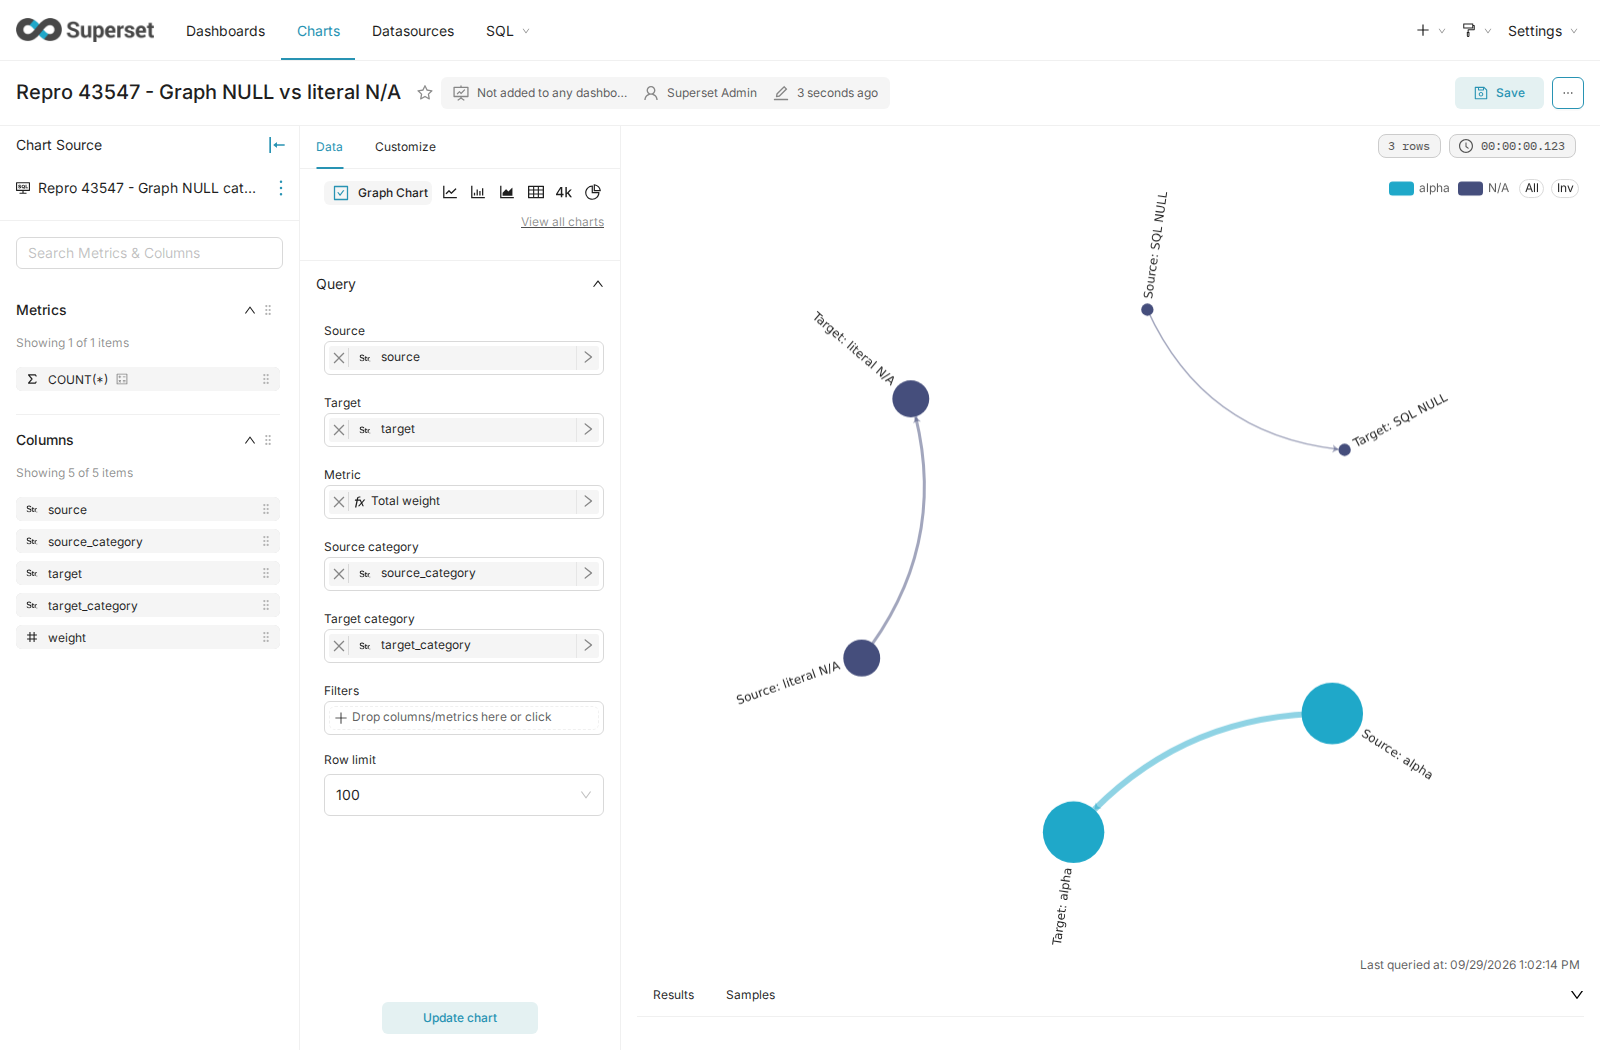Toggle the N/A legend series

[1484, 188]
